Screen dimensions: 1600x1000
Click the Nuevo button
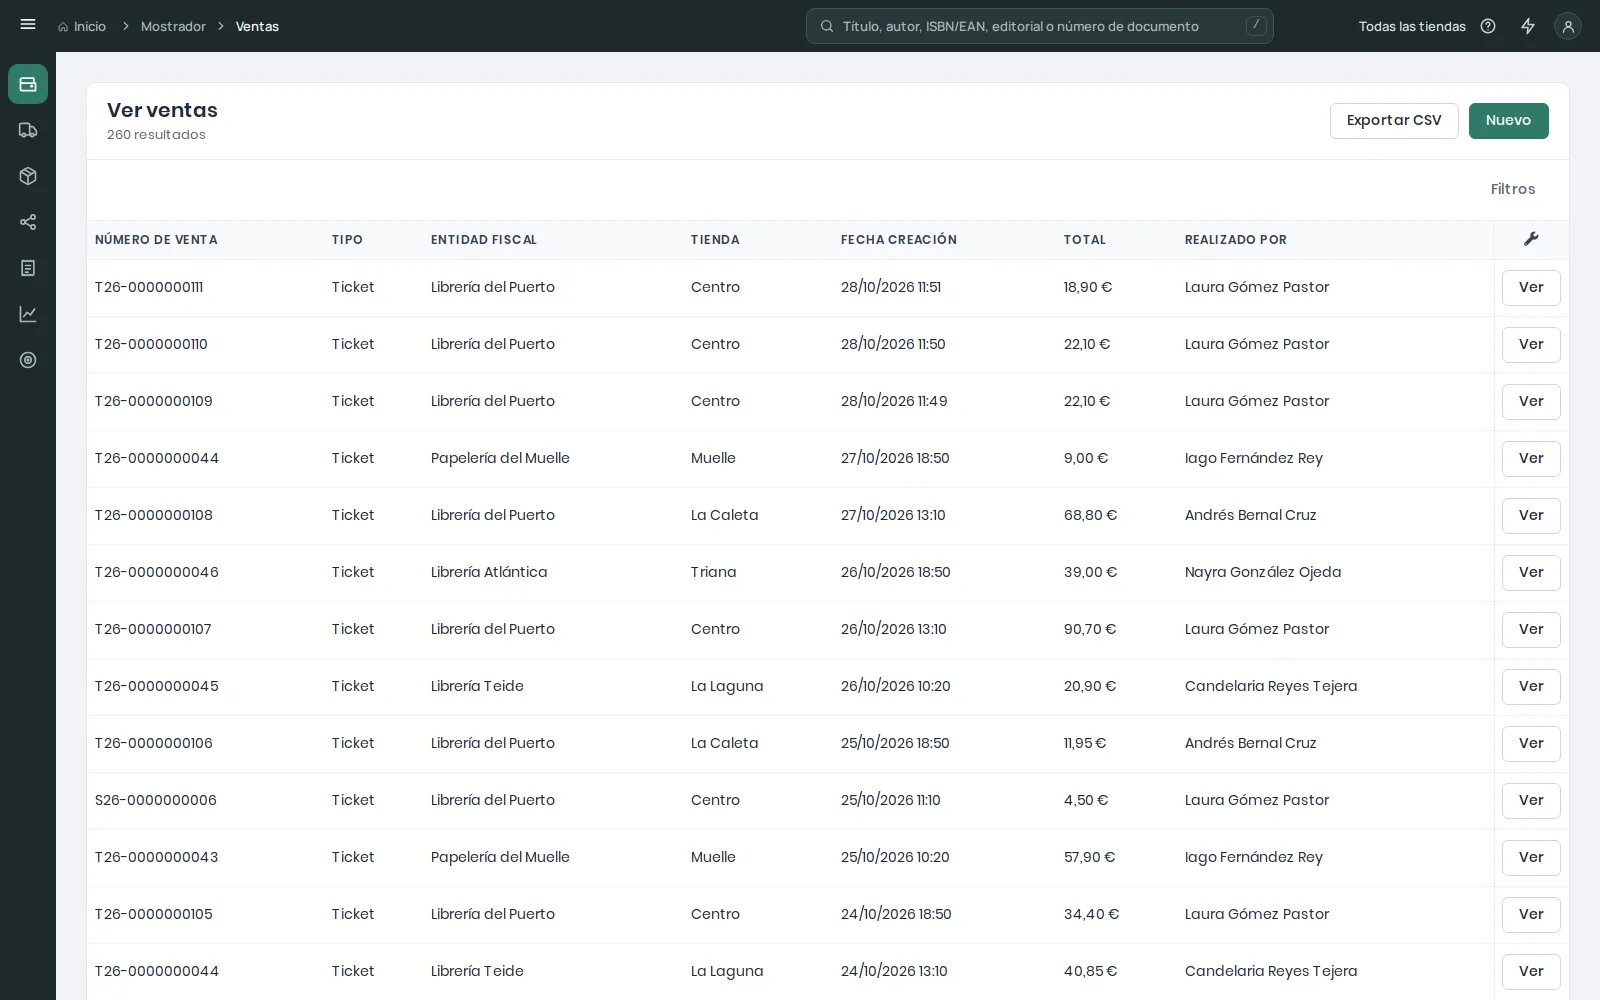(1508, 120)
